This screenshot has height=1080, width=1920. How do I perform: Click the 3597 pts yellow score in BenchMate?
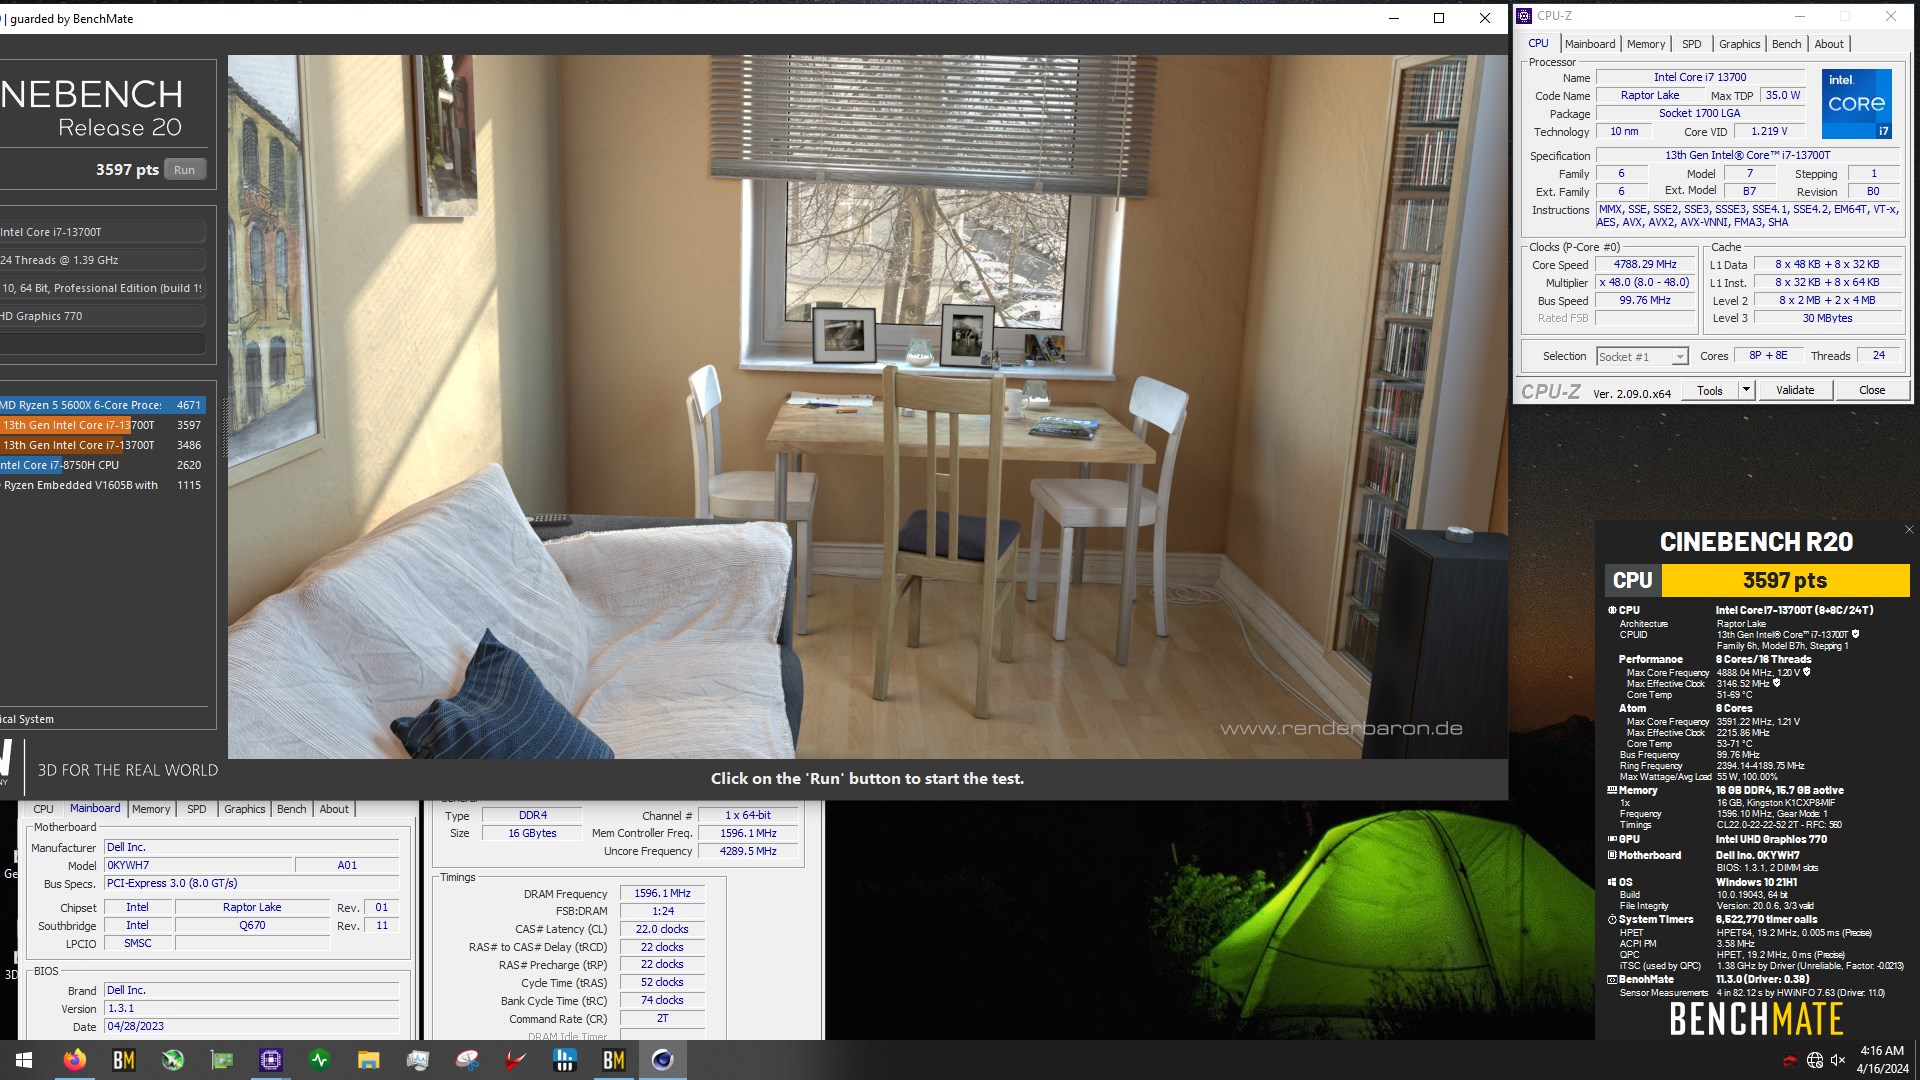tap(1785, 580)
